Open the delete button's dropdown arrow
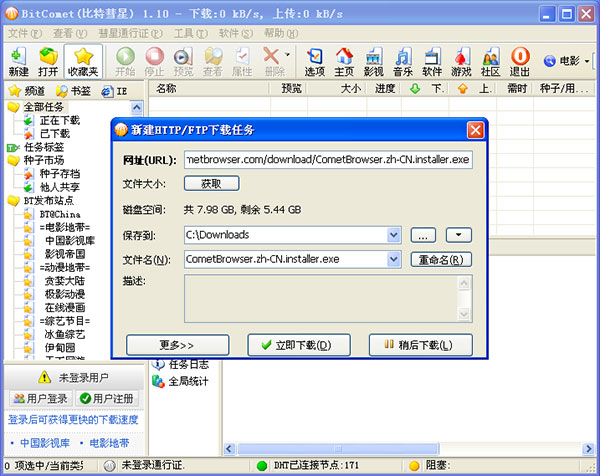600x476 pixels. coord(287,55)
